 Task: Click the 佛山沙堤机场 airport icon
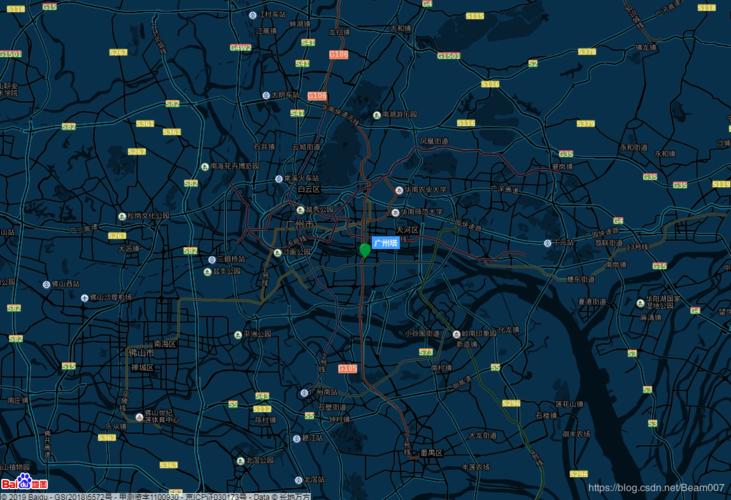click(84, 298)
